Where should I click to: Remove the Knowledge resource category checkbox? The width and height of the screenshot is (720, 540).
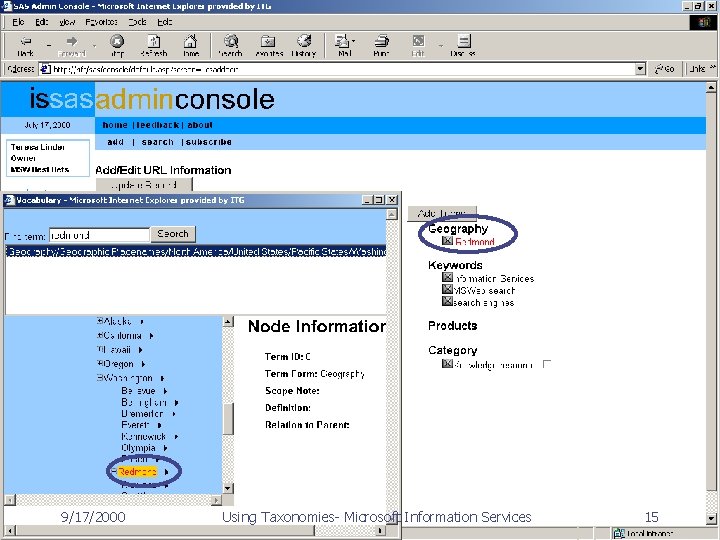(447, 364)
